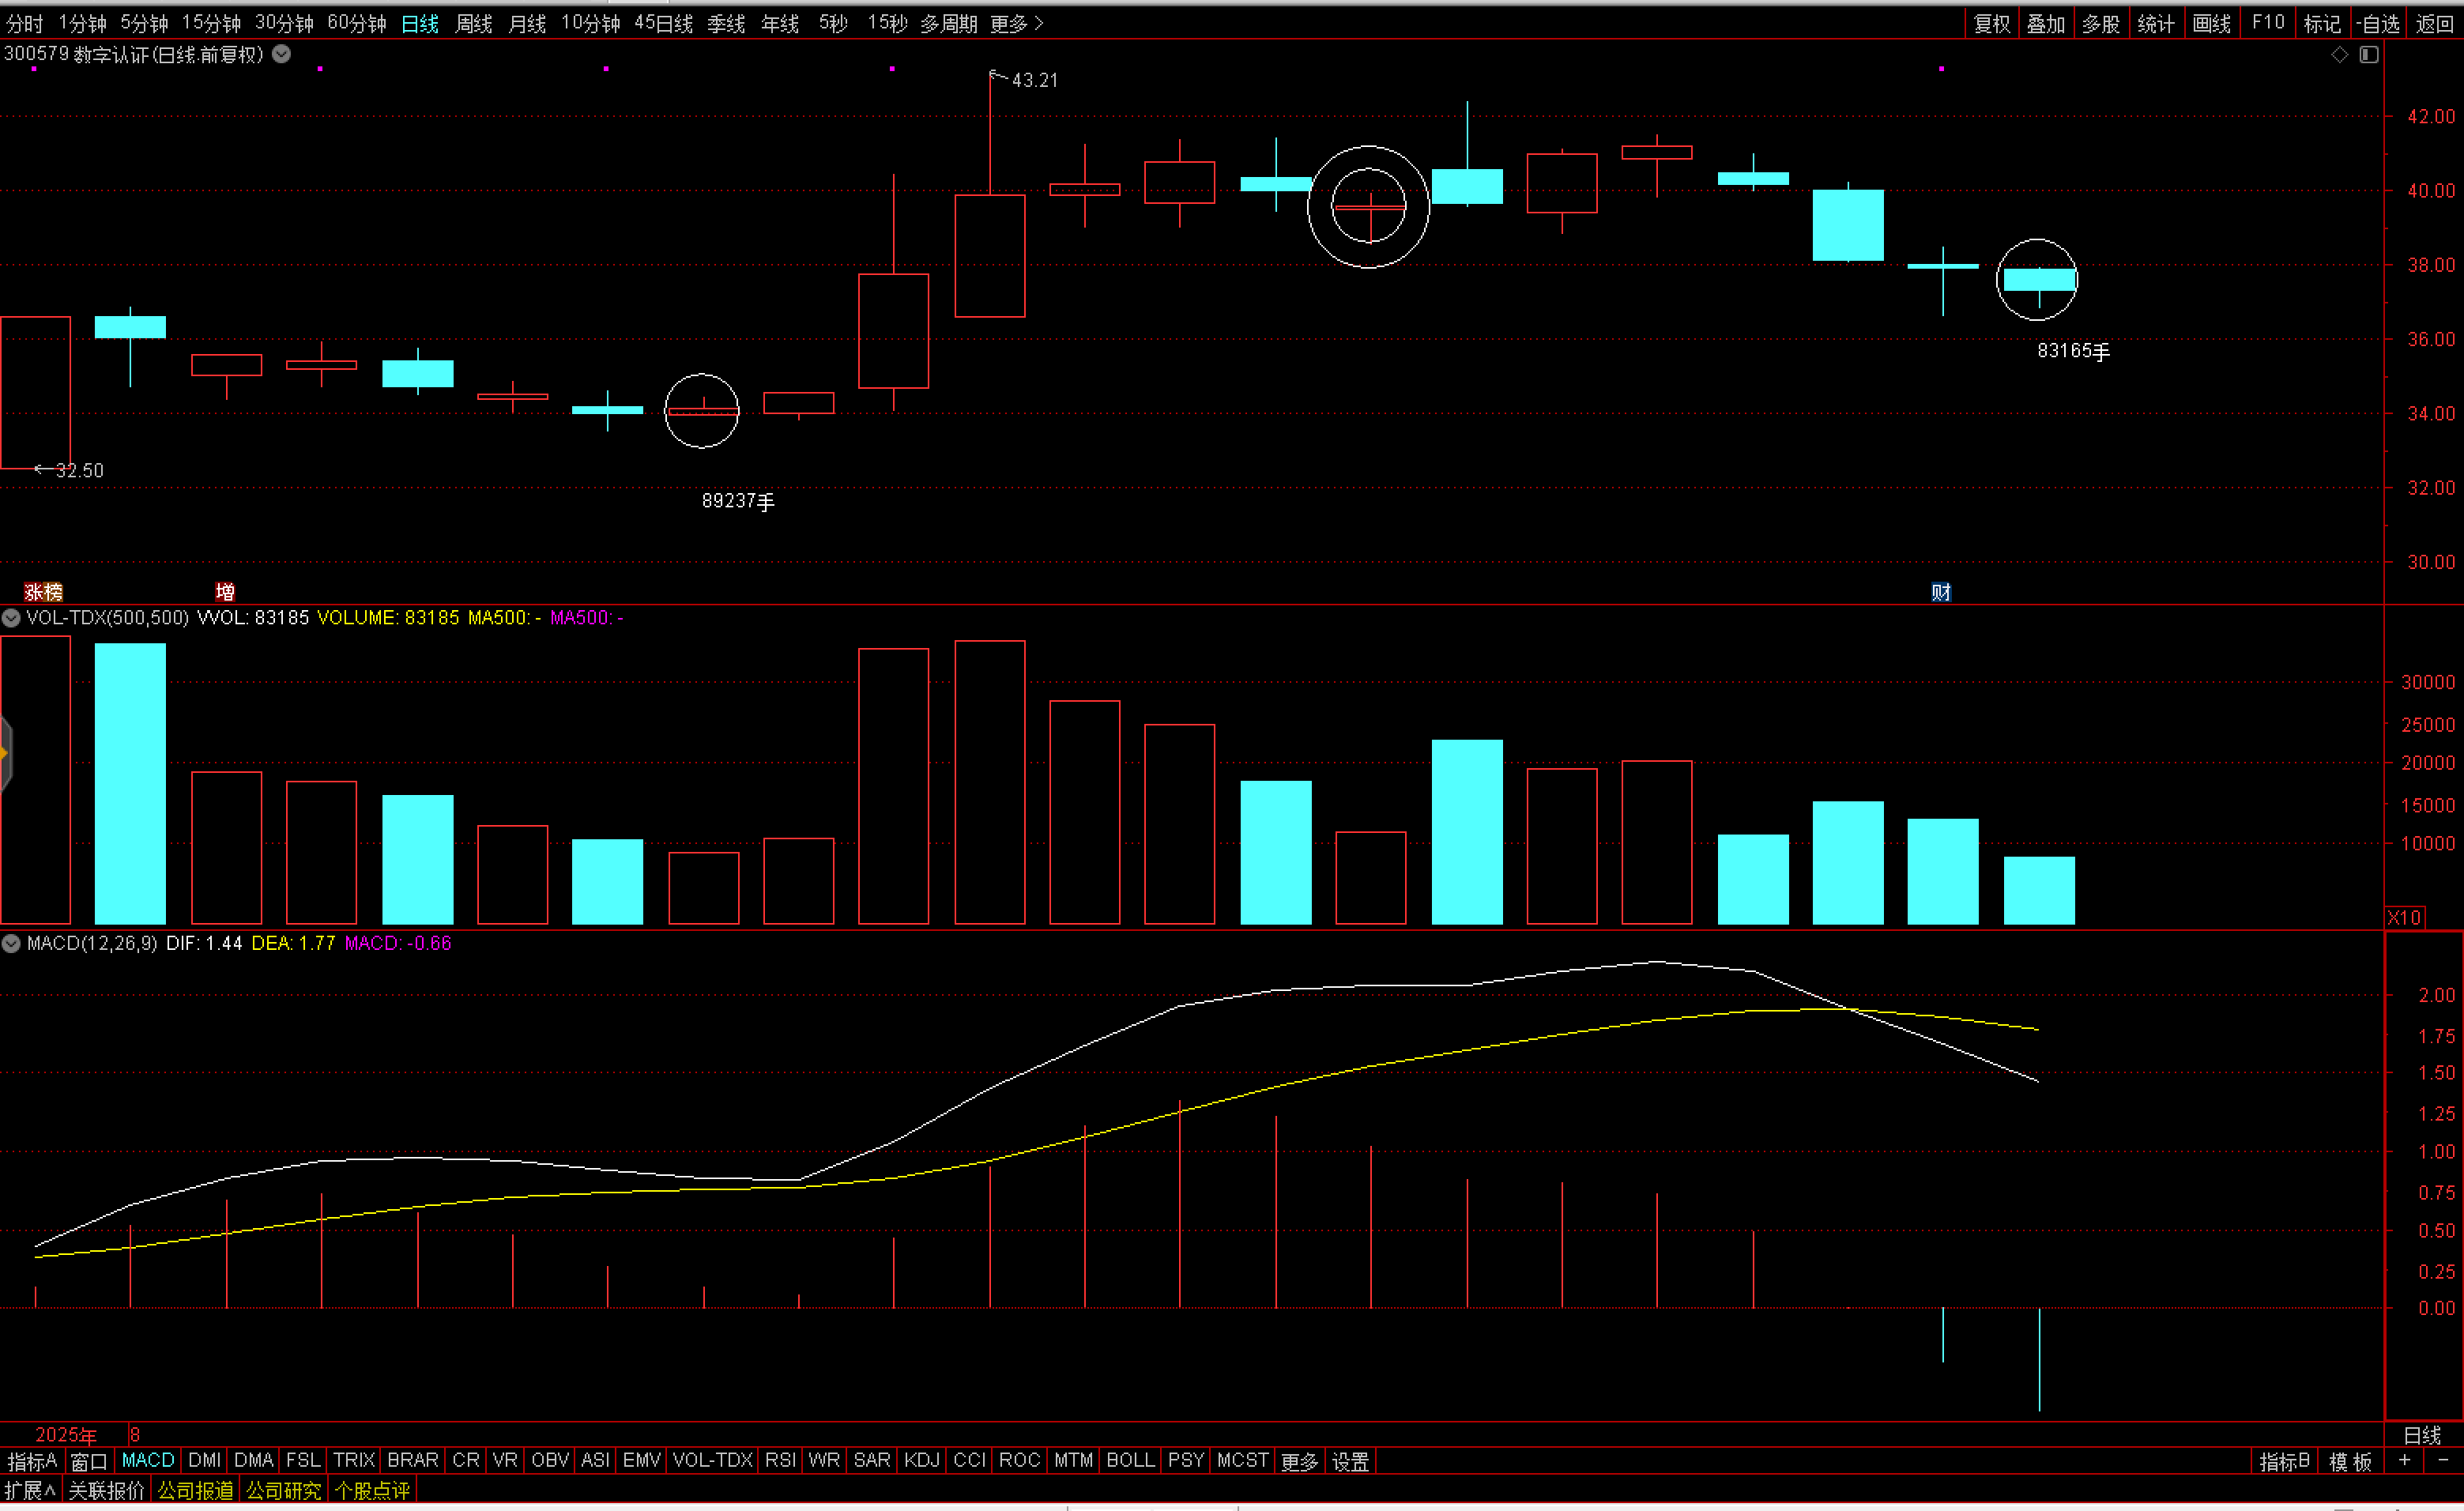Click the 涨榜 event marker
The width and height of the screenshot is (2464, 1511).
tap(43, 592)
